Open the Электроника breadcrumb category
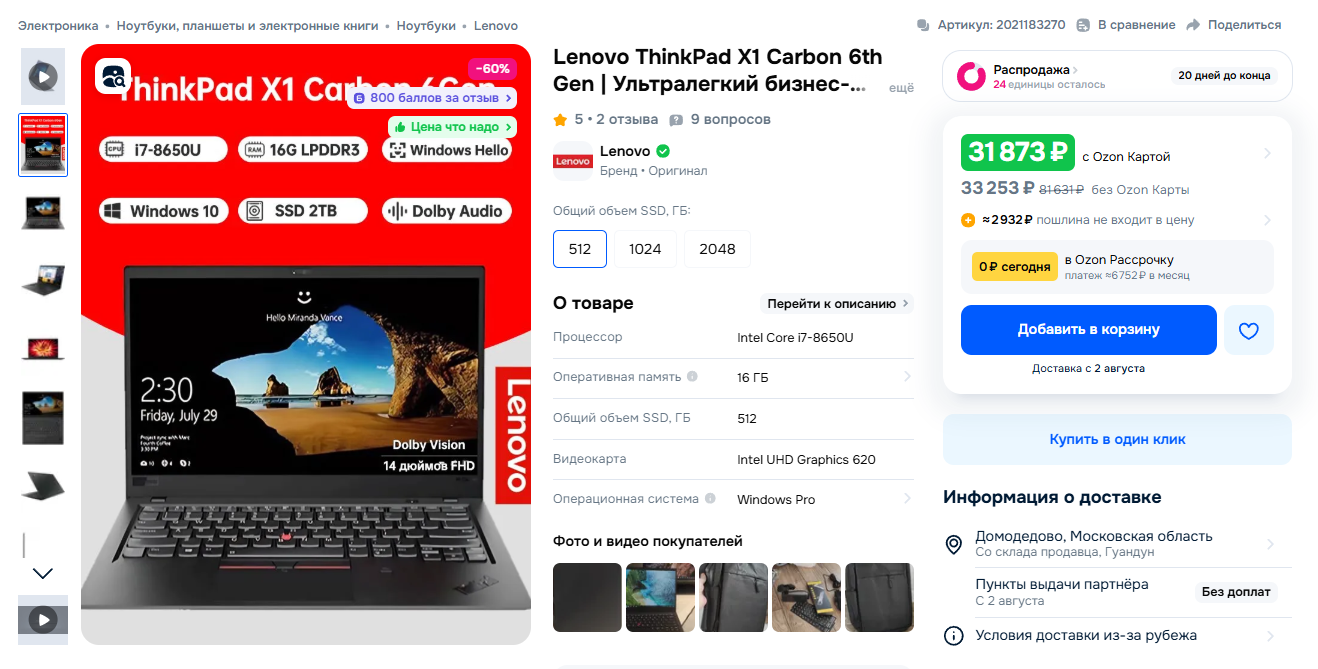 pos(58,25)
